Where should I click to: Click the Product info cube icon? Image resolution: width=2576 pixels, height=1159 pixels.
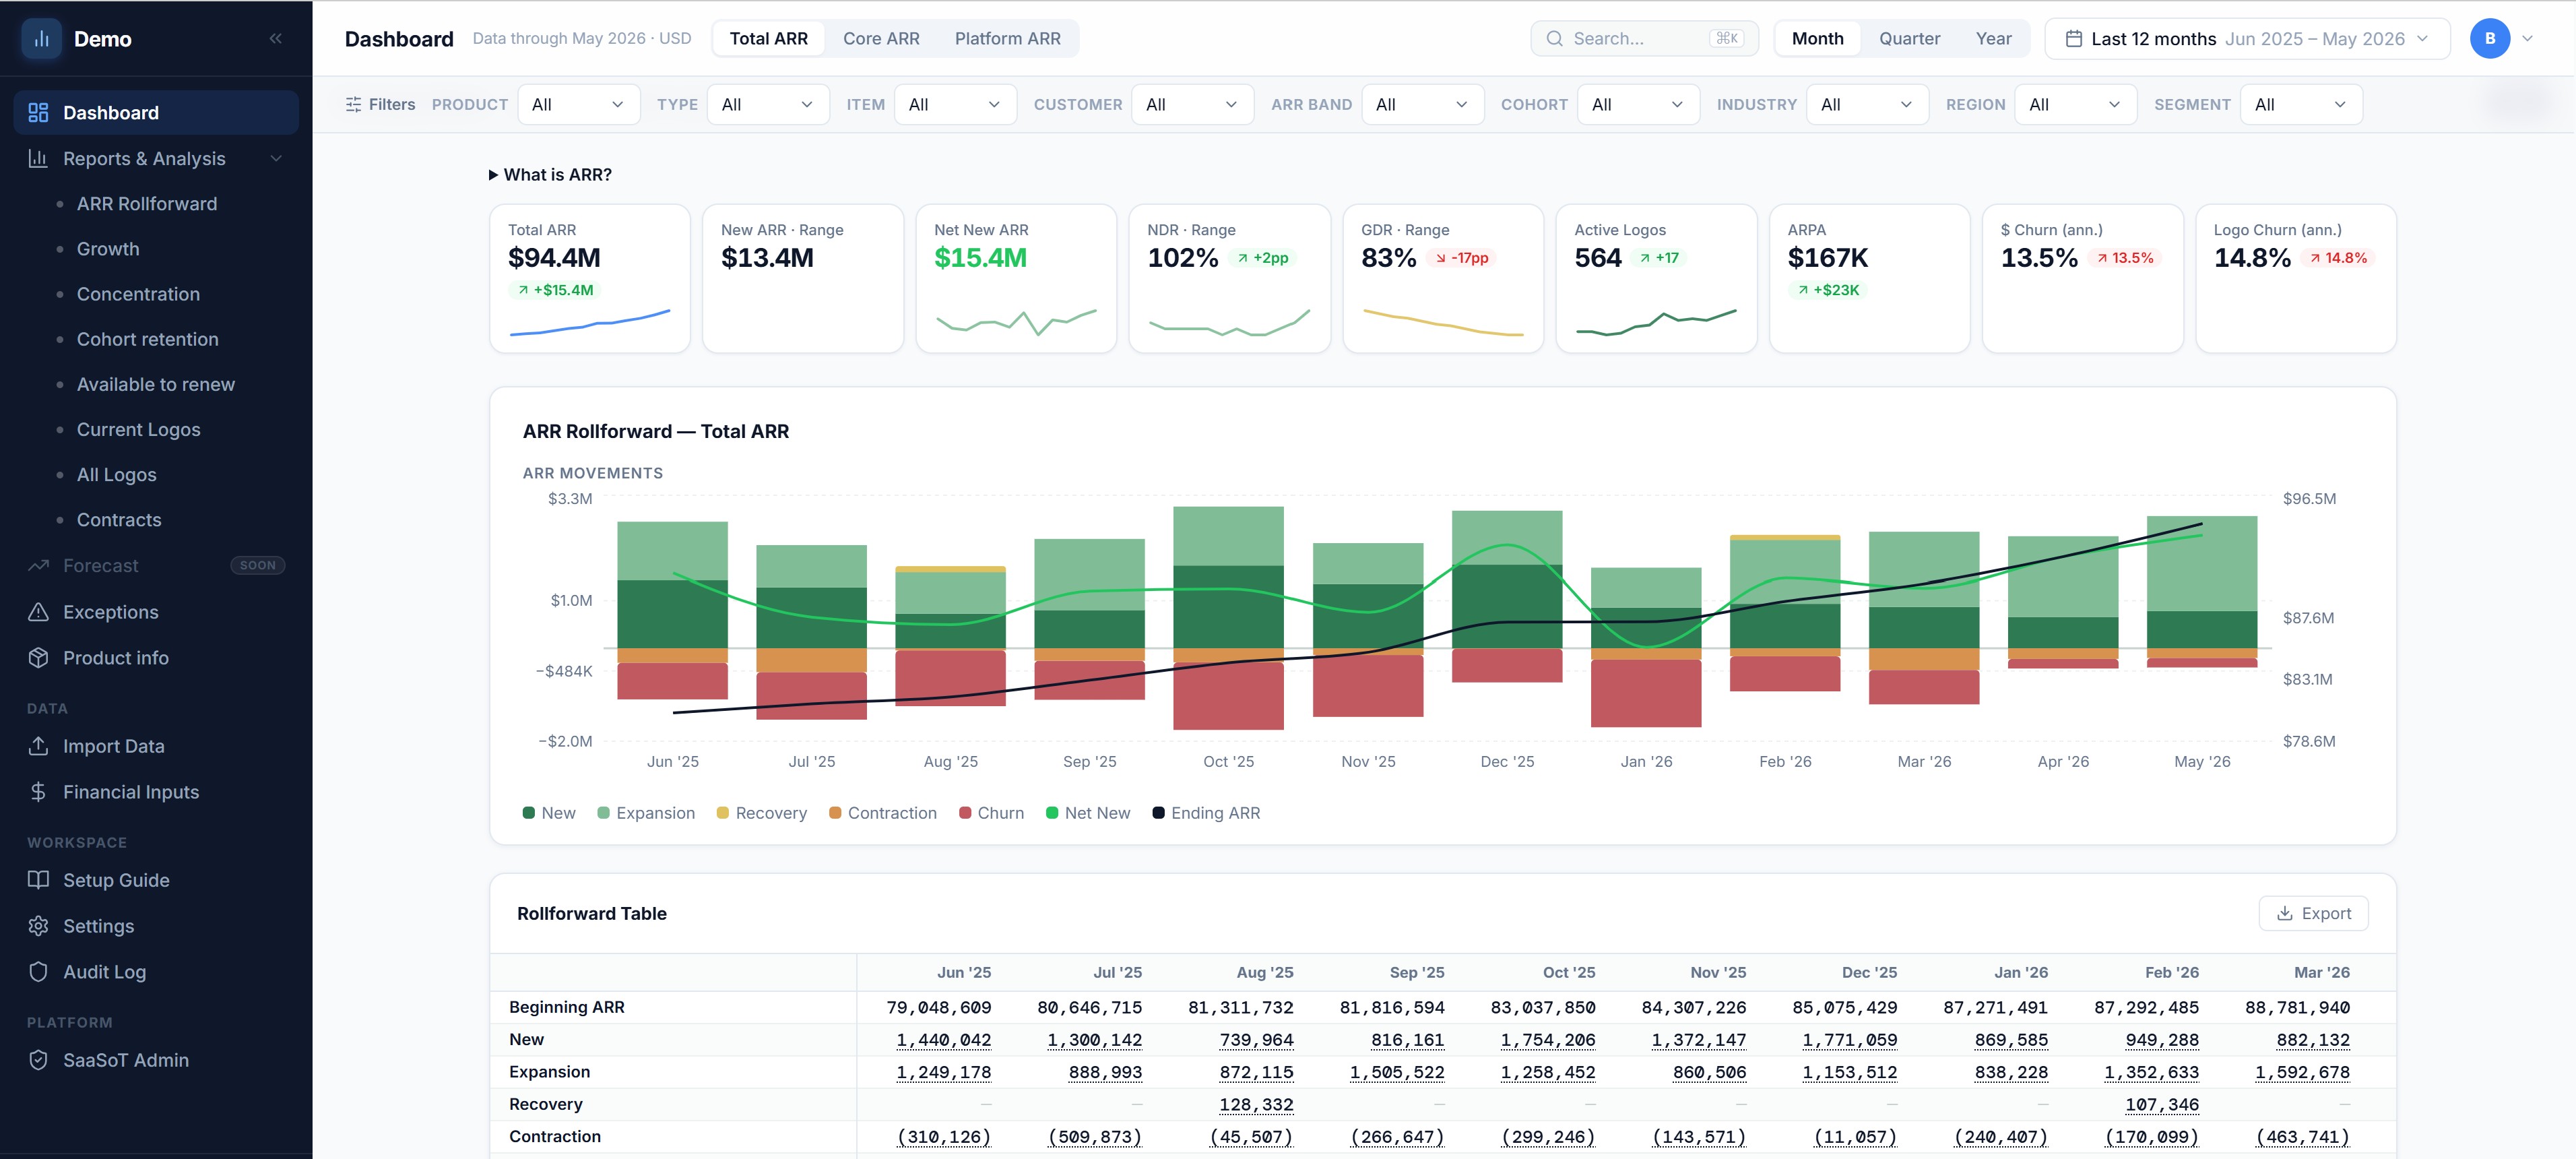[x=38, y=657]
